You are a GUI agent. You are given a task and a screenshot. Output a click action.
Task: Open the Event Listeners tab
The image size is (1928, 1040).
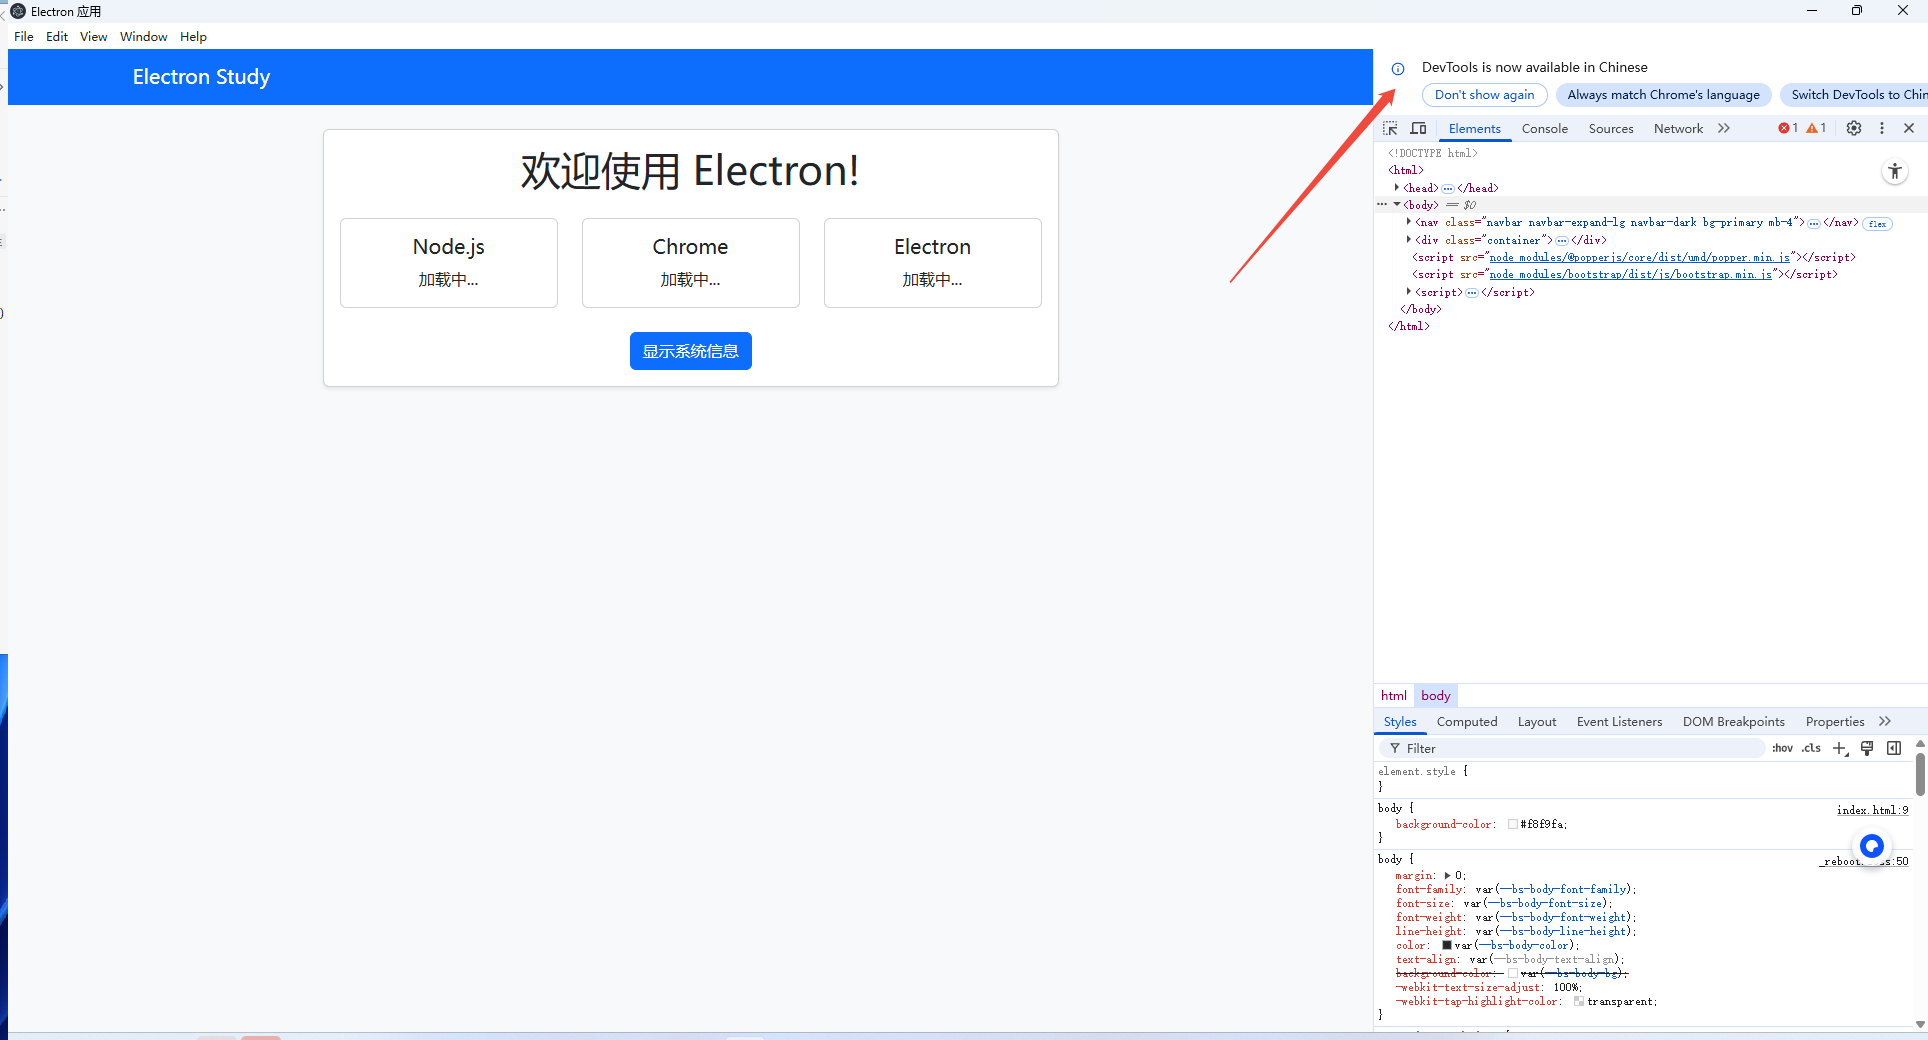(x=1620, y=721)
